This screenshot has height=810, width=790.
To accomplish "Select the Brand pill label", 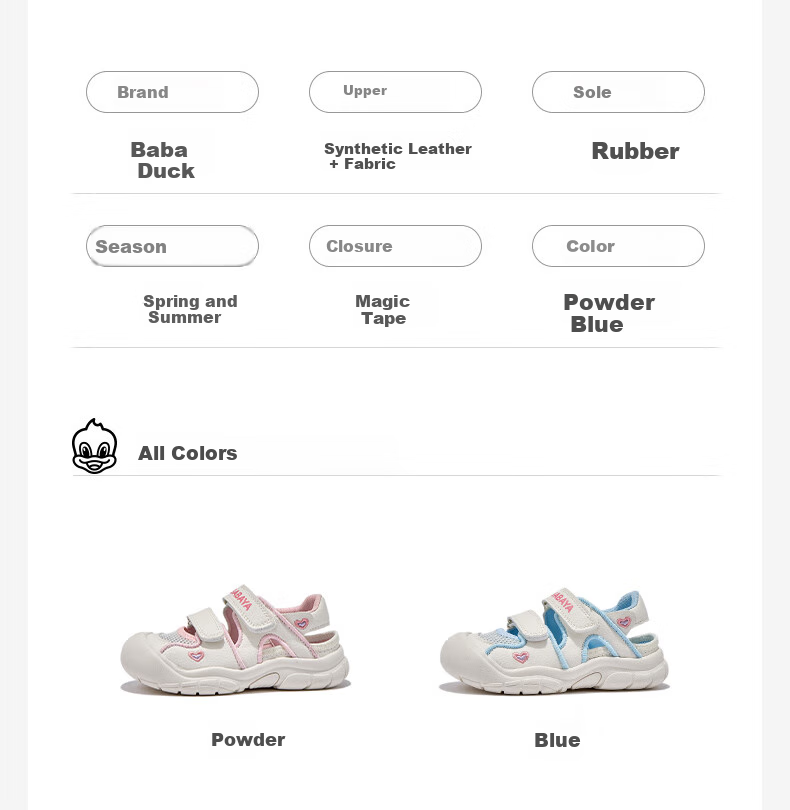I will [172, 92].
